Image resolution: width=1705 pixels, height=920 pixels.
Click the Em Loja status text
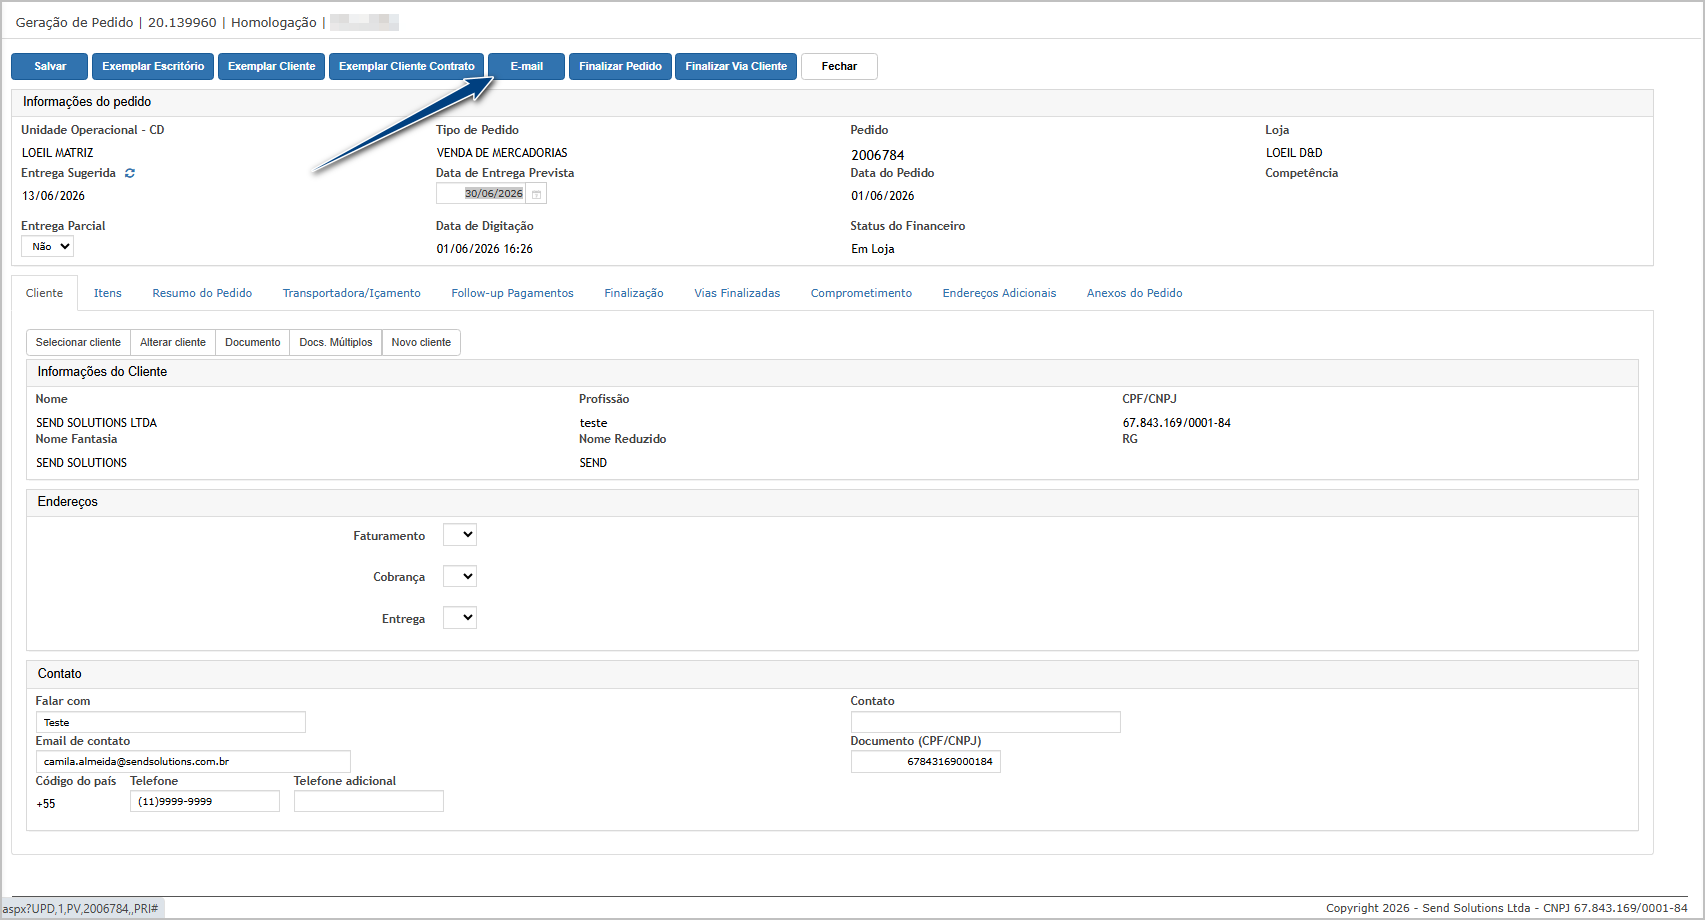[x=873, y=249]
